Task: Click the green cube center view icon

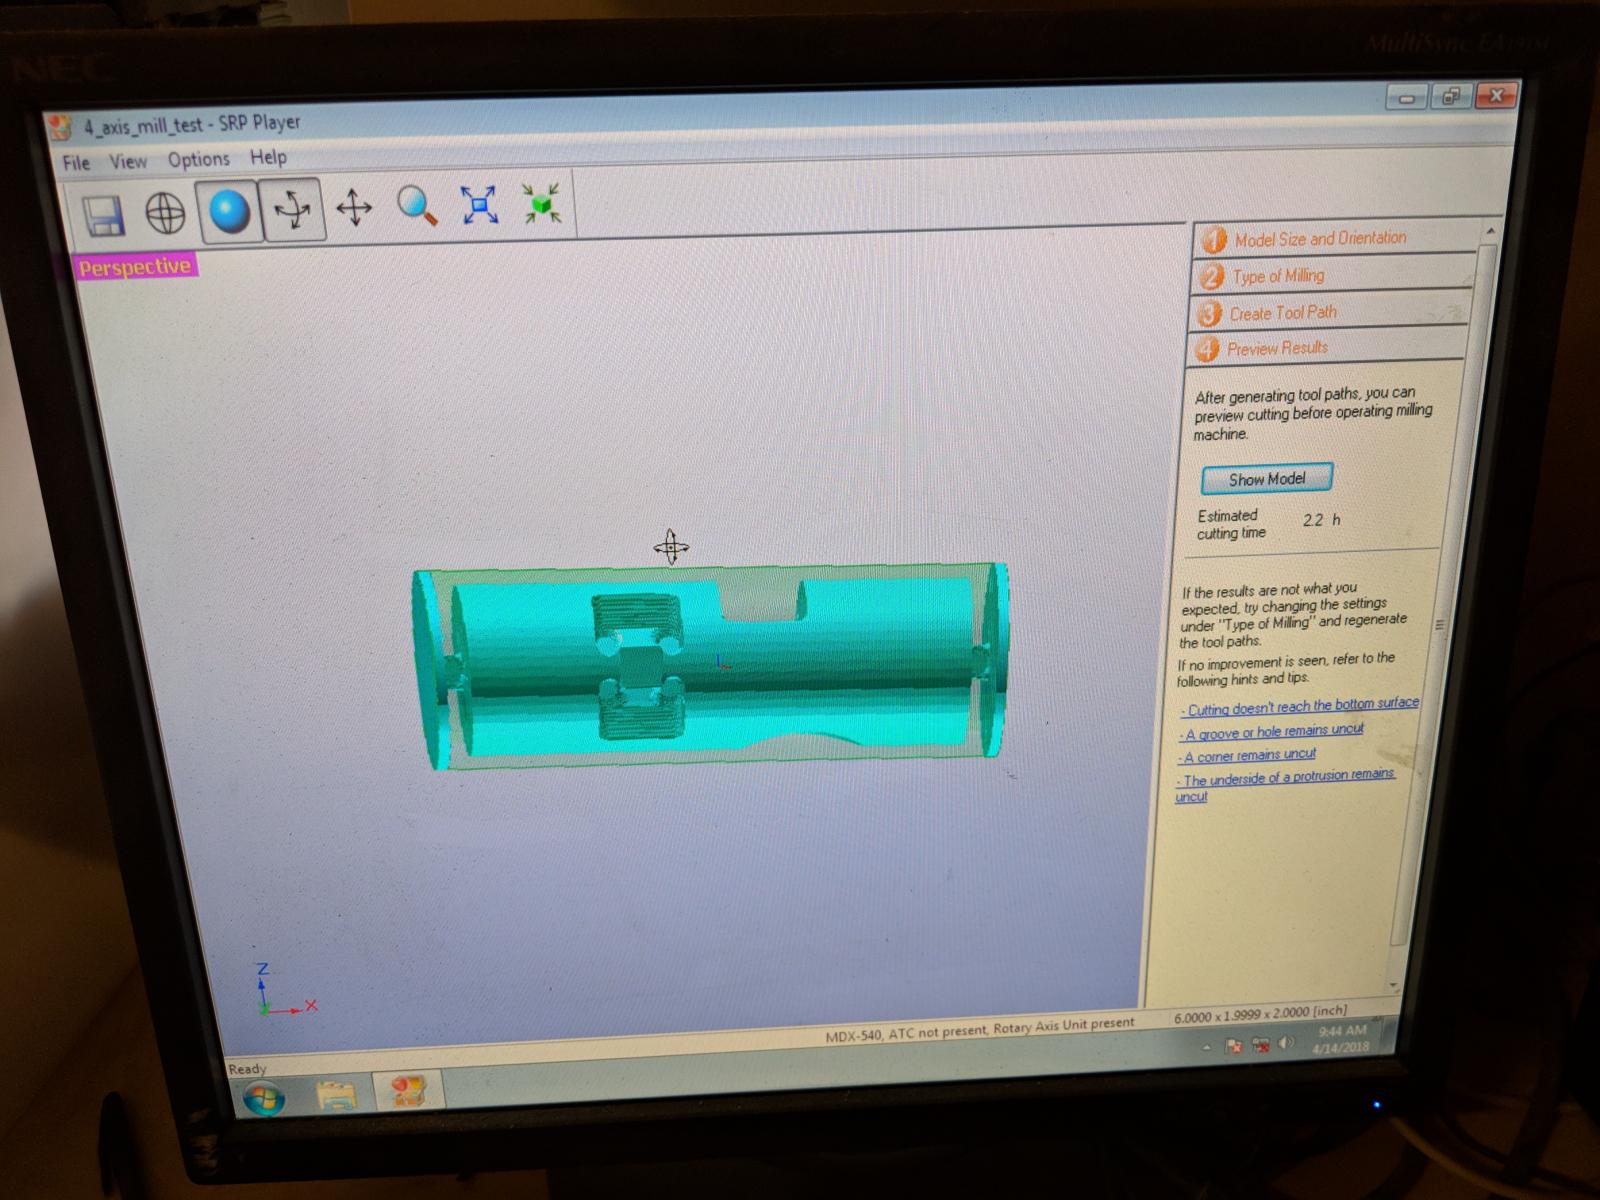Action: (541, 203)
